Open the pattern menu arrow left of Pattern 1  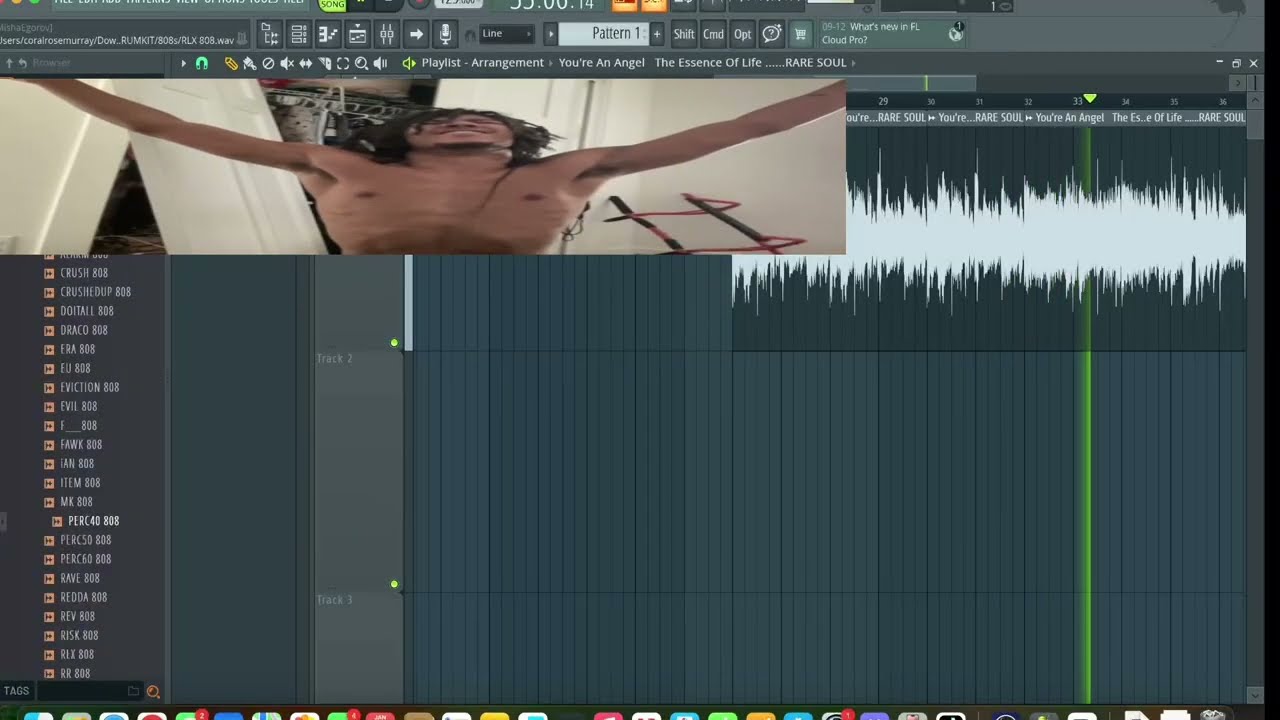(x=550, y=34)
